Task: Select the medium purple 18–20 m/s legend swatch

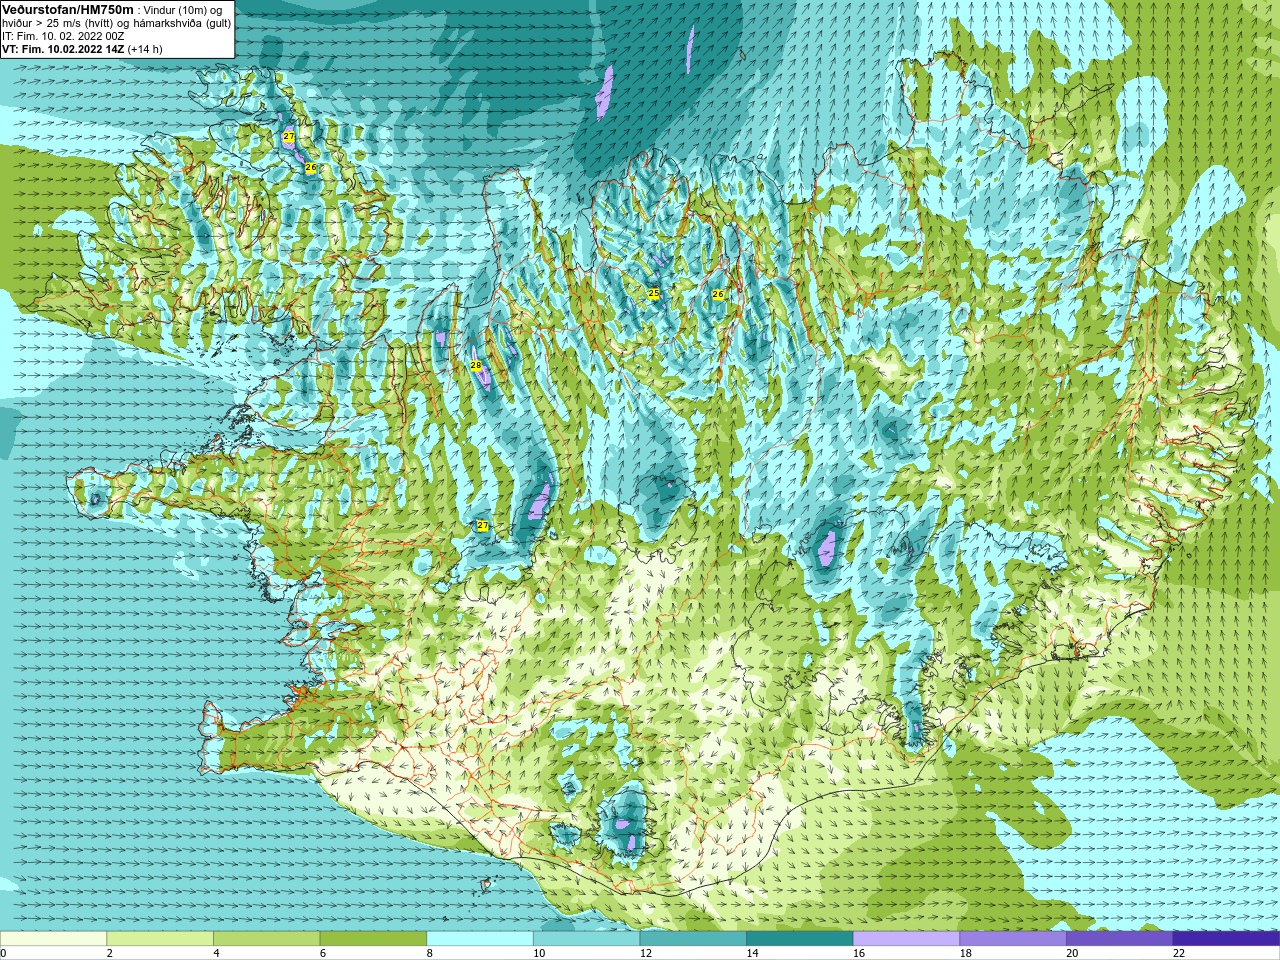Action: [1013, 939]
